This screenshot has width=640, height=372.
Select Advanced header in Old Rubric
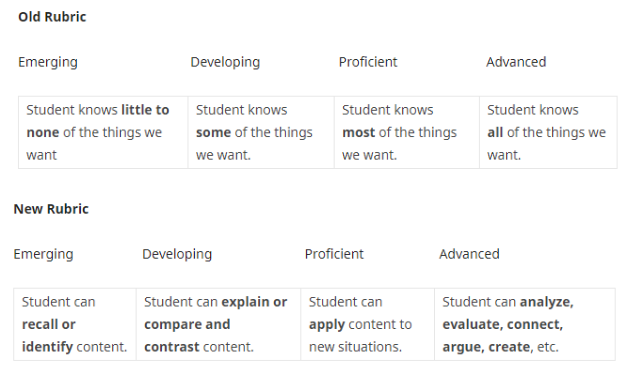click(516, 62)
